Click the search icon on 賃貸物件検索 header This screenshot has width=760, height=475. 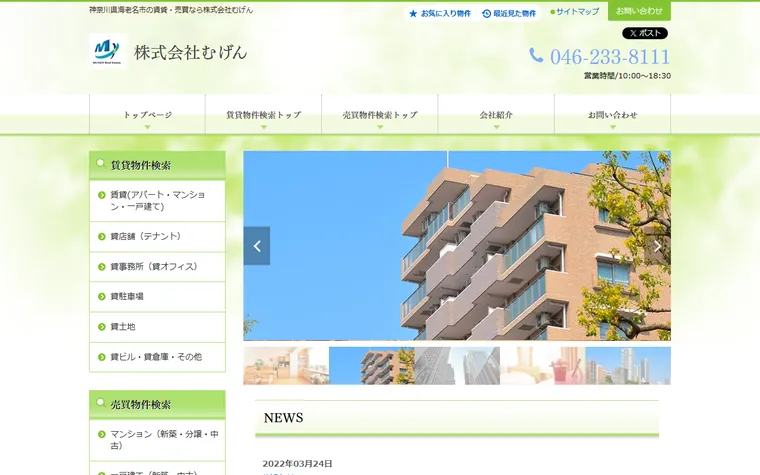tap(100, 163)
